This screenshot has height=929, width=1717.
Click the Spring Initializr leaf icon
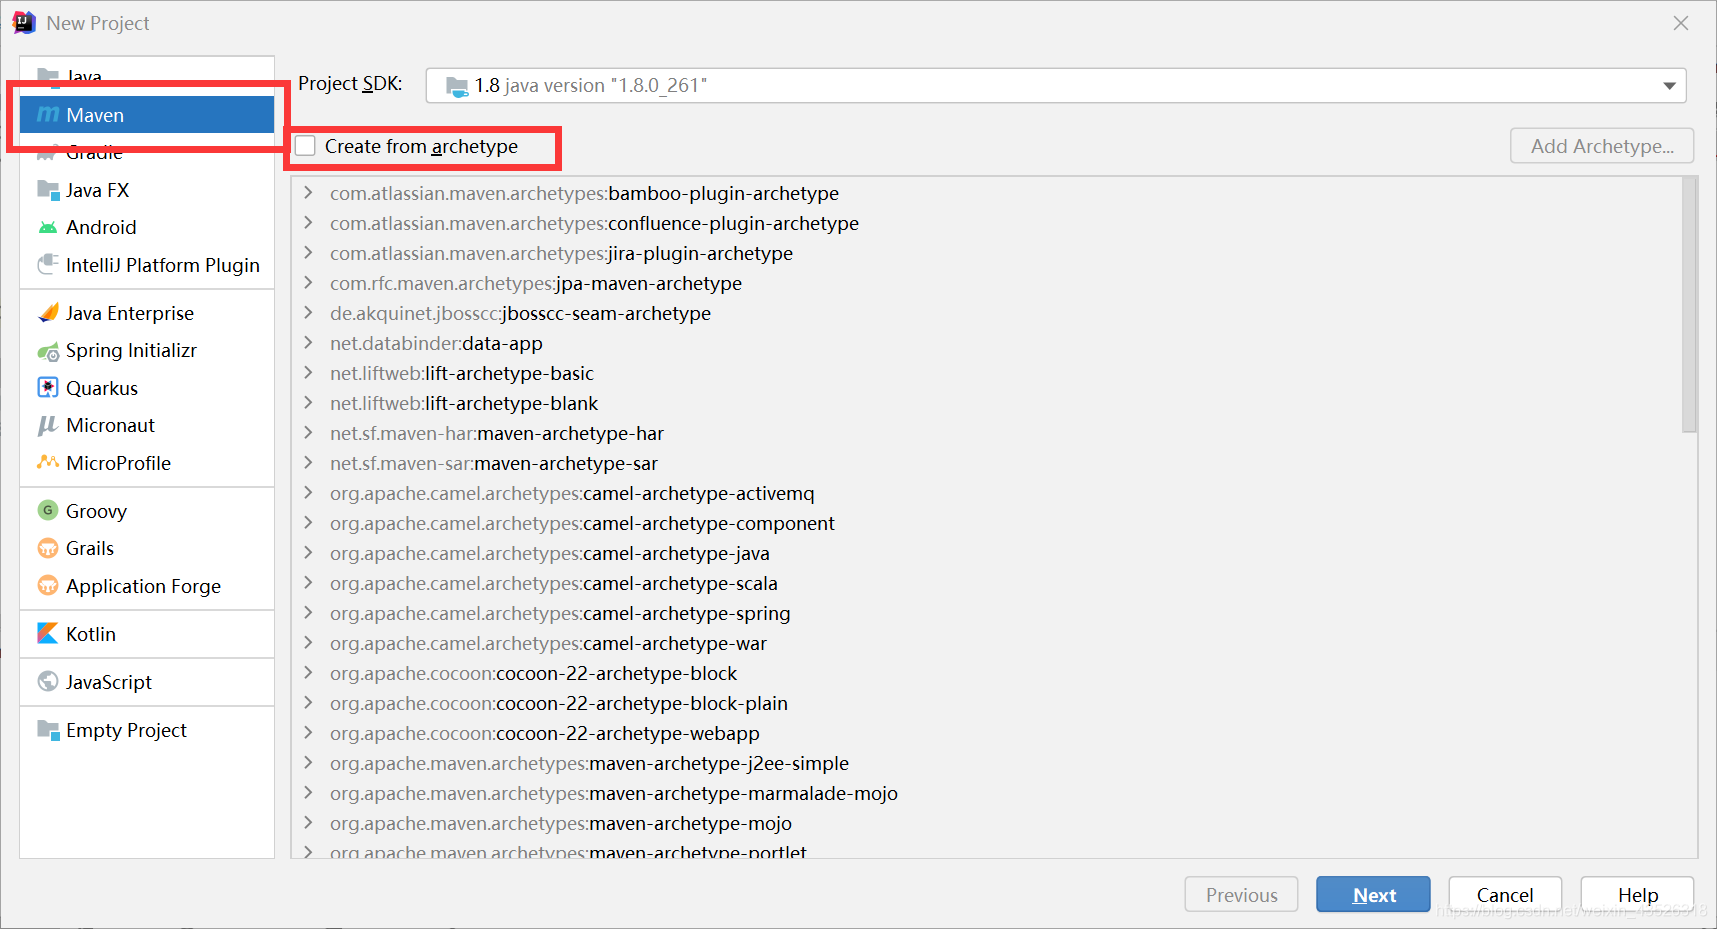[48, 351]
